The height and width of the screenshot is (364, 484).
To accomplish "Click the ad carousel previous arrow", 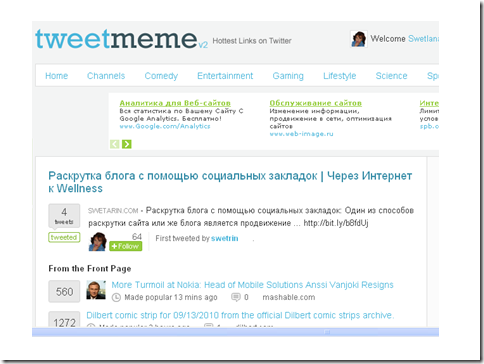I will (114, 144).
